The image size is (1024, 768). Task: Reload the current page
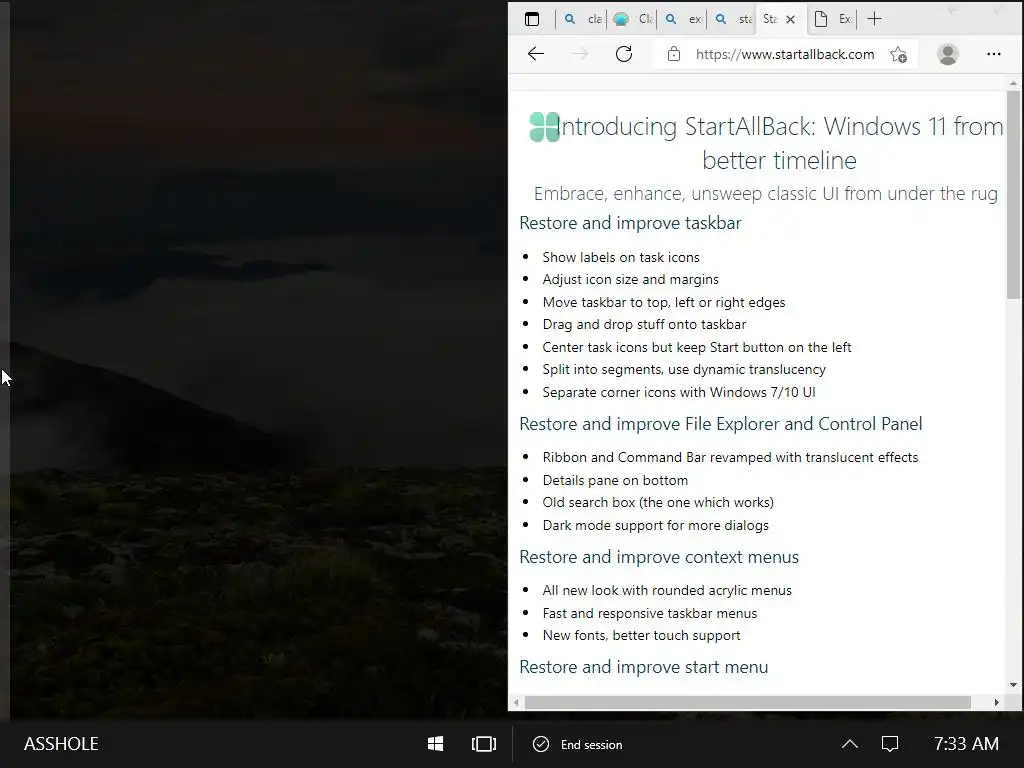624,54
